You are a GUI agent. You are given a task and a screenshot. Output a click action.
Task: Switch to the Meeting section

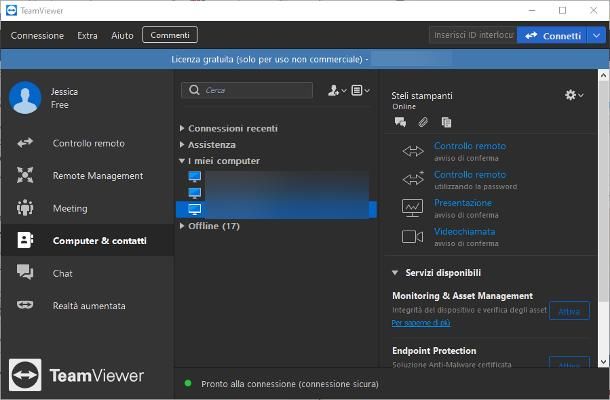pos(88,209)
